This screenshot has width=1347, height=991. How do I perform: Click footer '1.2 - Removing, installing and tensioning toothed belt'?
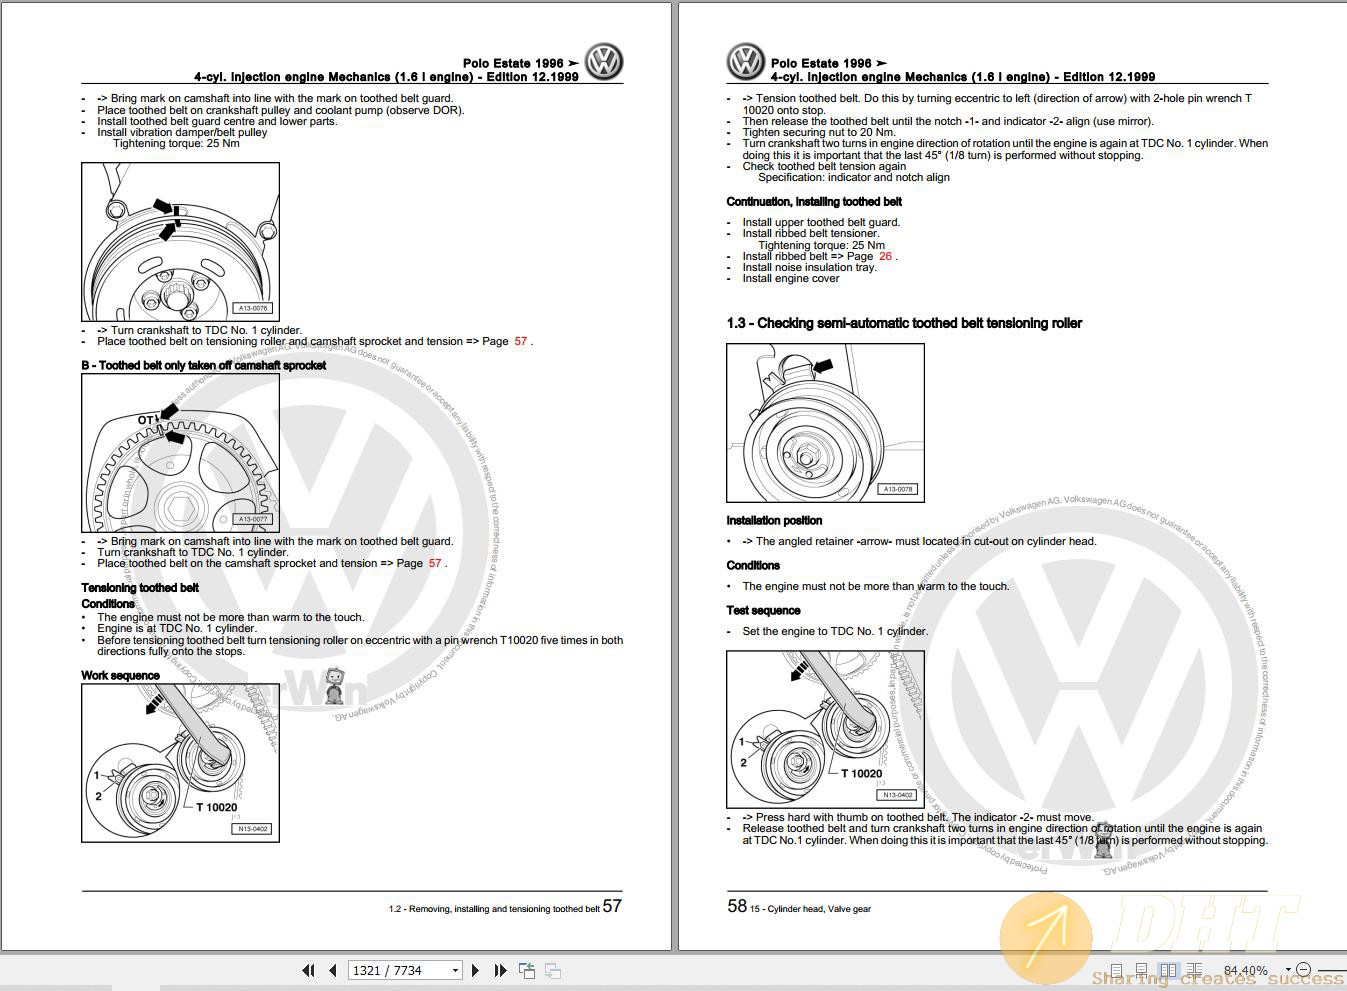point(494,909)
